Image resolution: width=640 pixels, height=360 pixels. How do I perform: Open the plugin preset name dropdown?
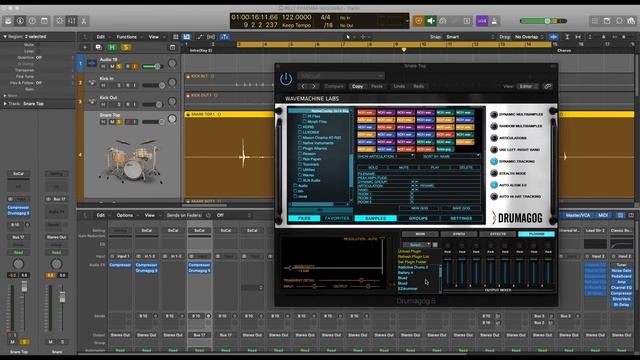(x=341, y=76)
